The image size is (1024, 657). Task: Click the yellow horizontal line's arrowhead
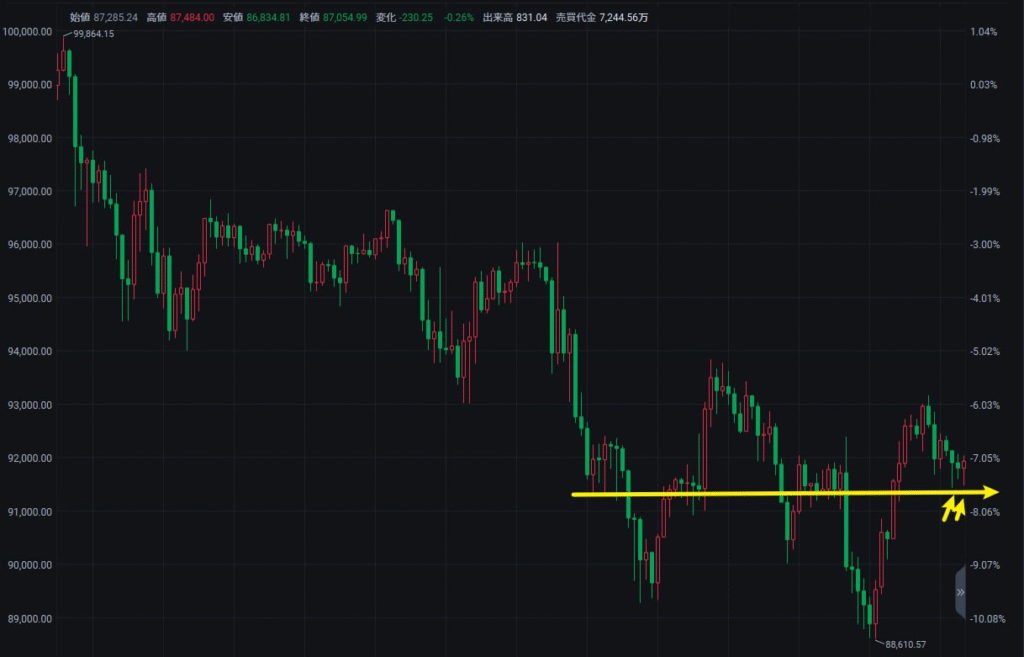[991, 491]
